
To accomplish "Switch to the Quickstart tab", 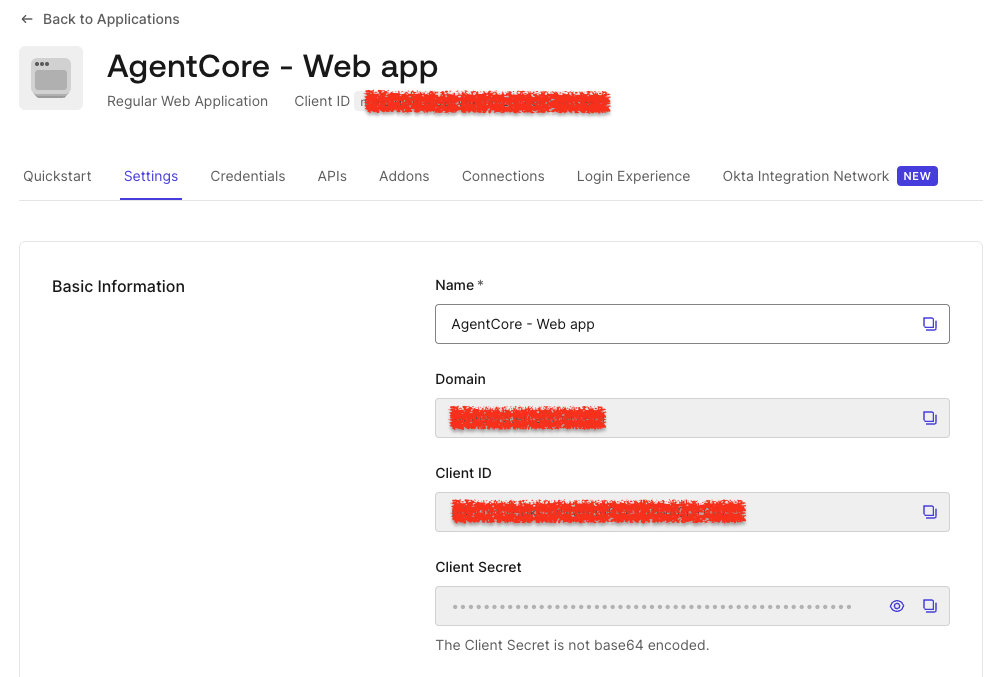I will pos(57,176).
